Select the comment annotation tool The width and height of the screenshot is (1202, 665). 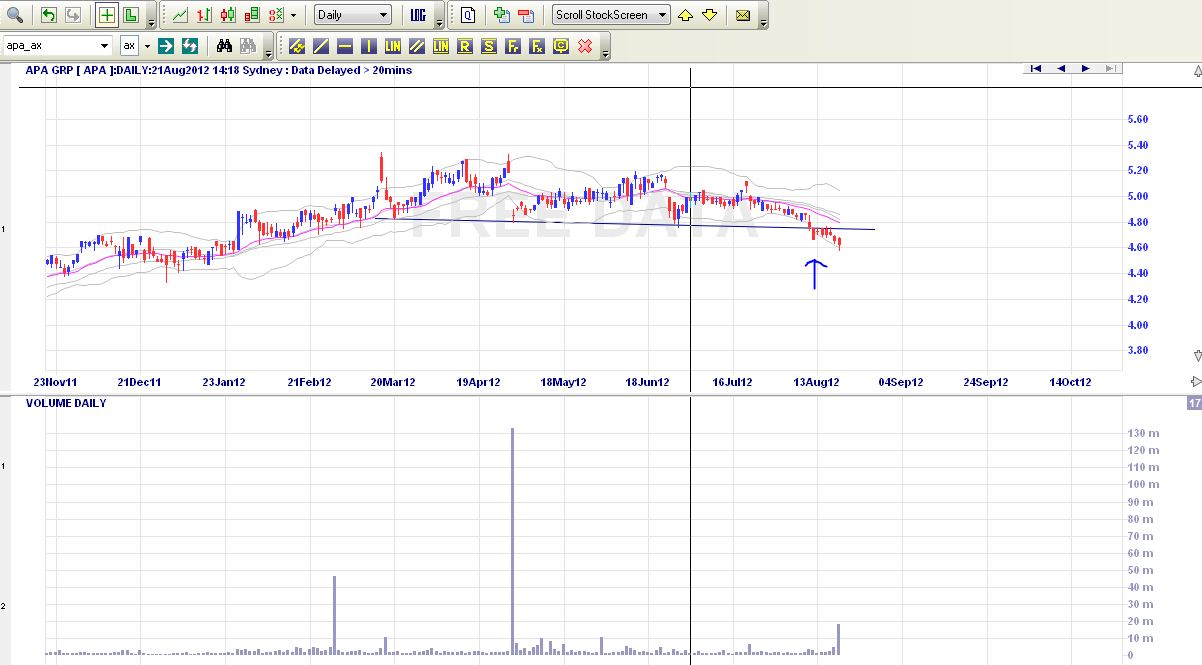pos(561,46)
